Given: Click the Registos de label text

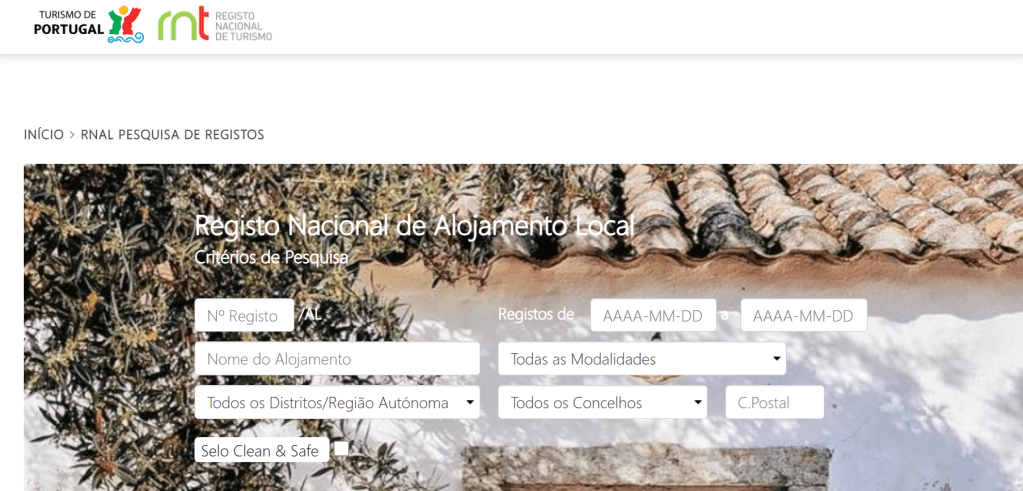Looking at the screenshot, I should coord(536,314).
